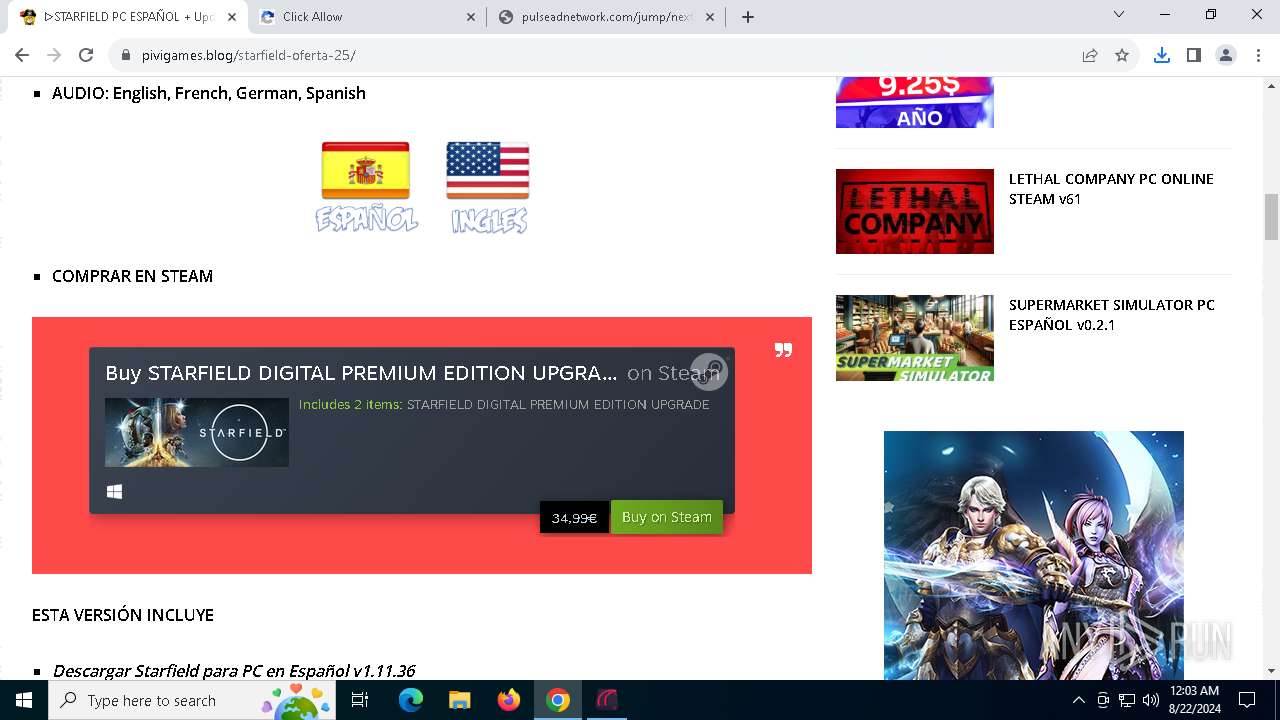Click the 34,99€ price label
The image size is (1280, 720).
(574, 517)
